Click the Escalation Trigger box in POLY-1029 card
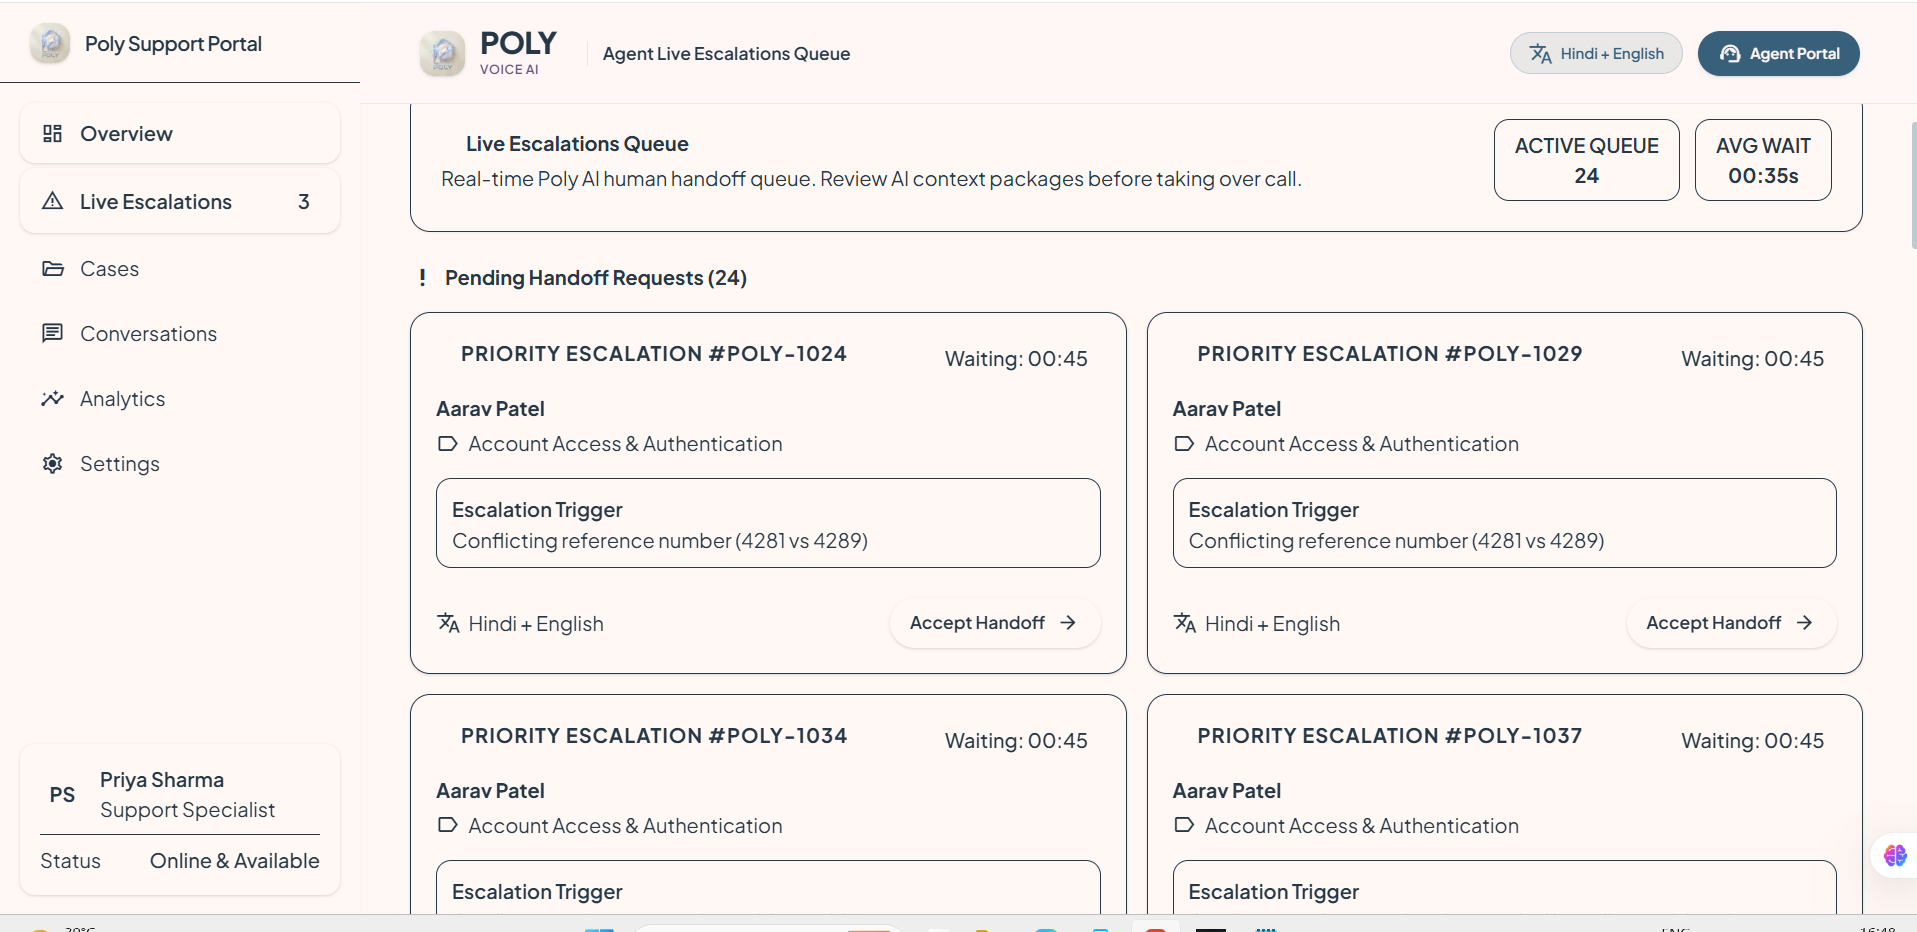Screen dimensions: 1917x932 click(1505, 523)
